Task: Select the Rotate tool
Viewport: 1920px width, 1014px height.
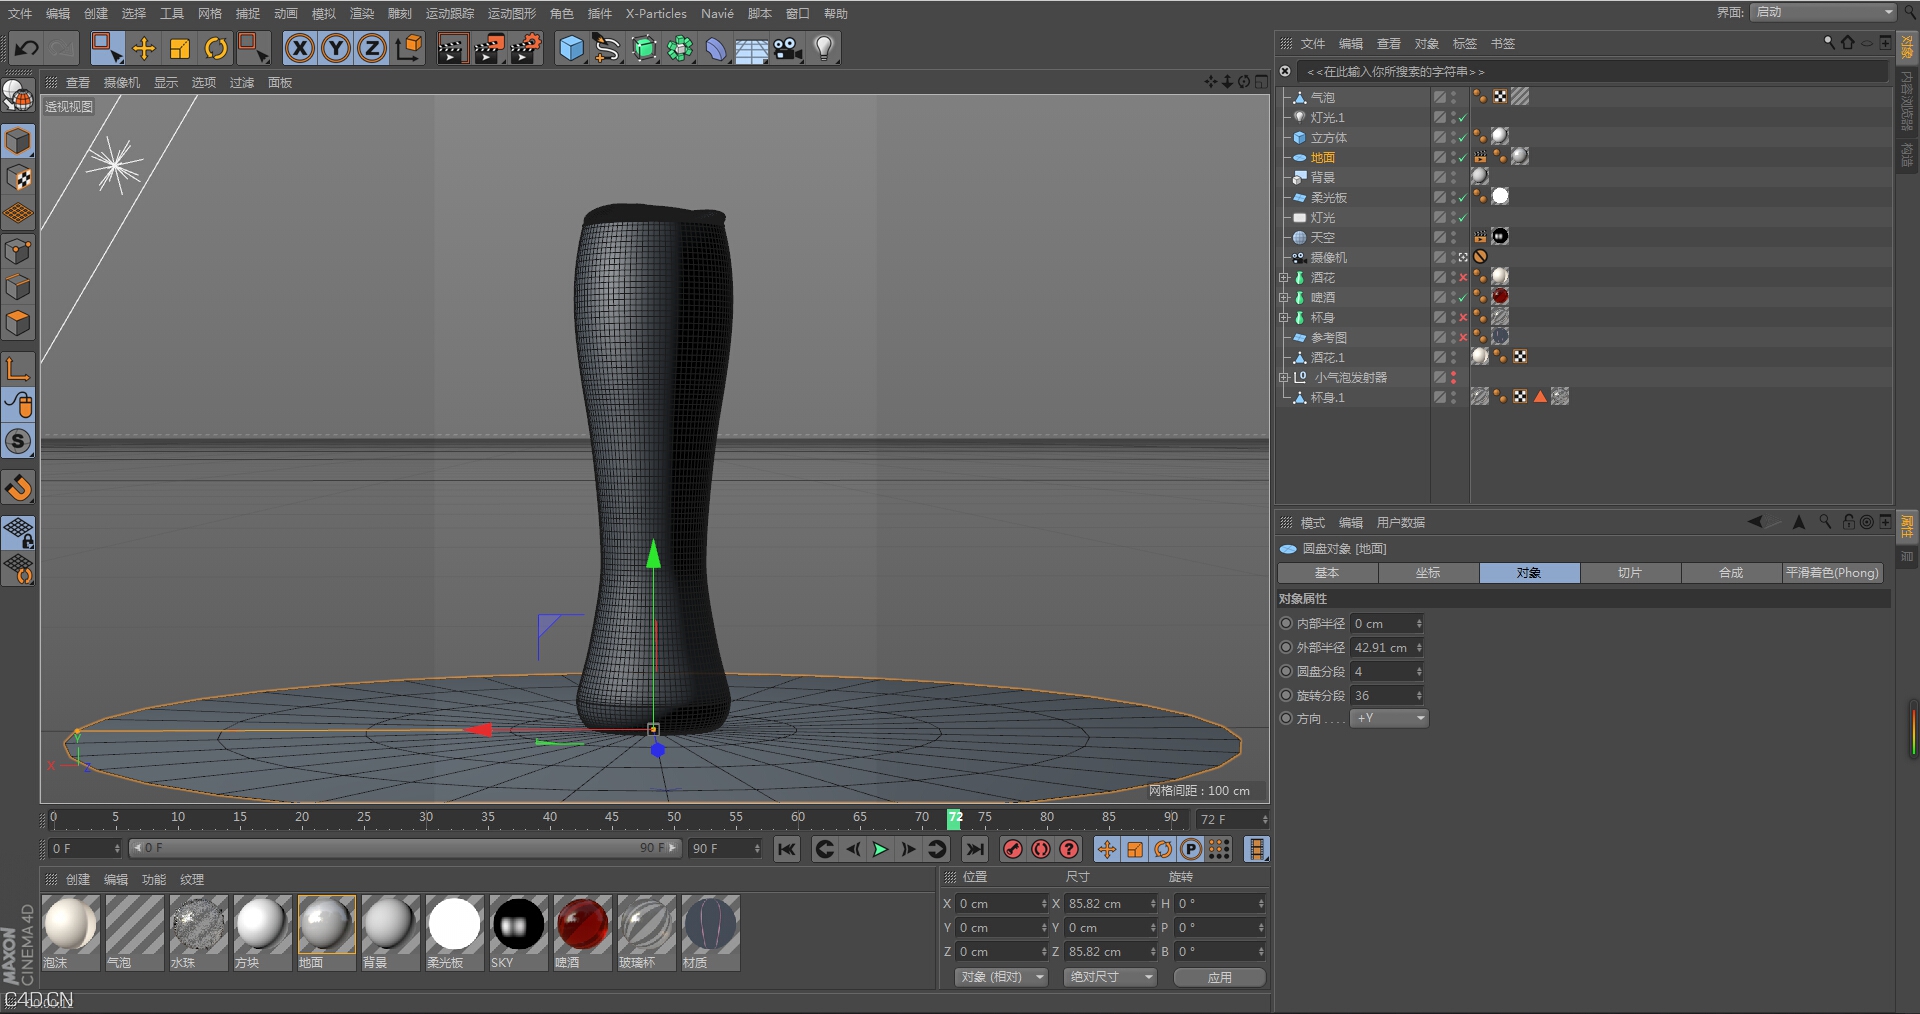Action: [216, 48]
